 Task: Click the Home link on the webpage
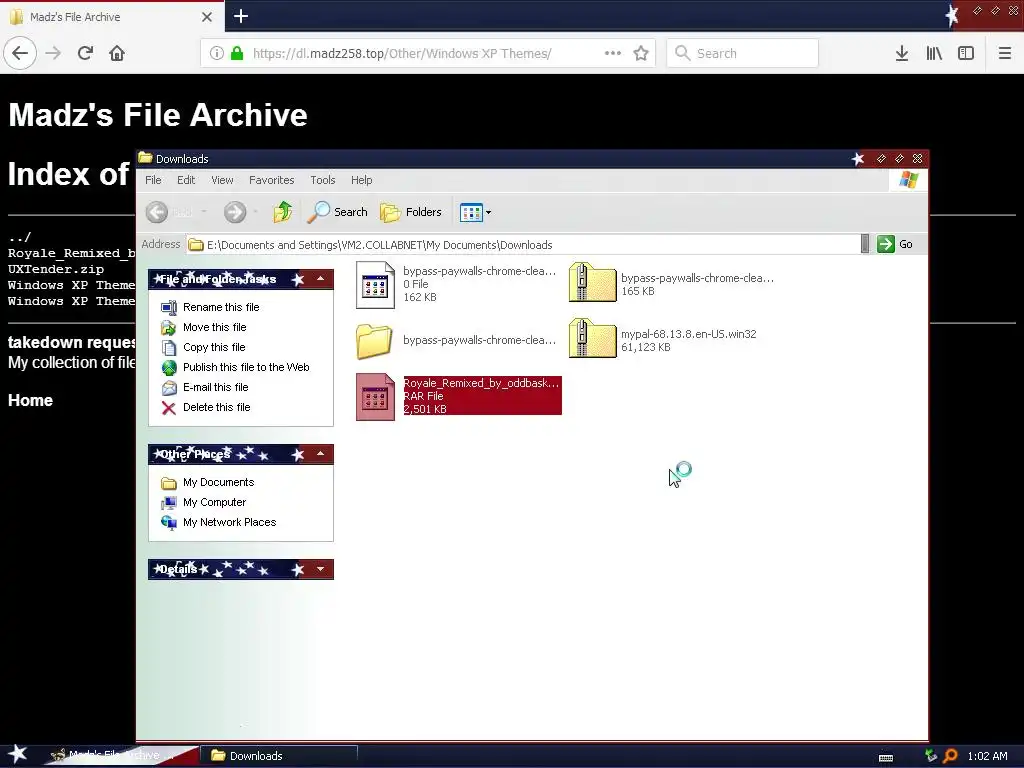pyautogui.click(x=30, y=400)
